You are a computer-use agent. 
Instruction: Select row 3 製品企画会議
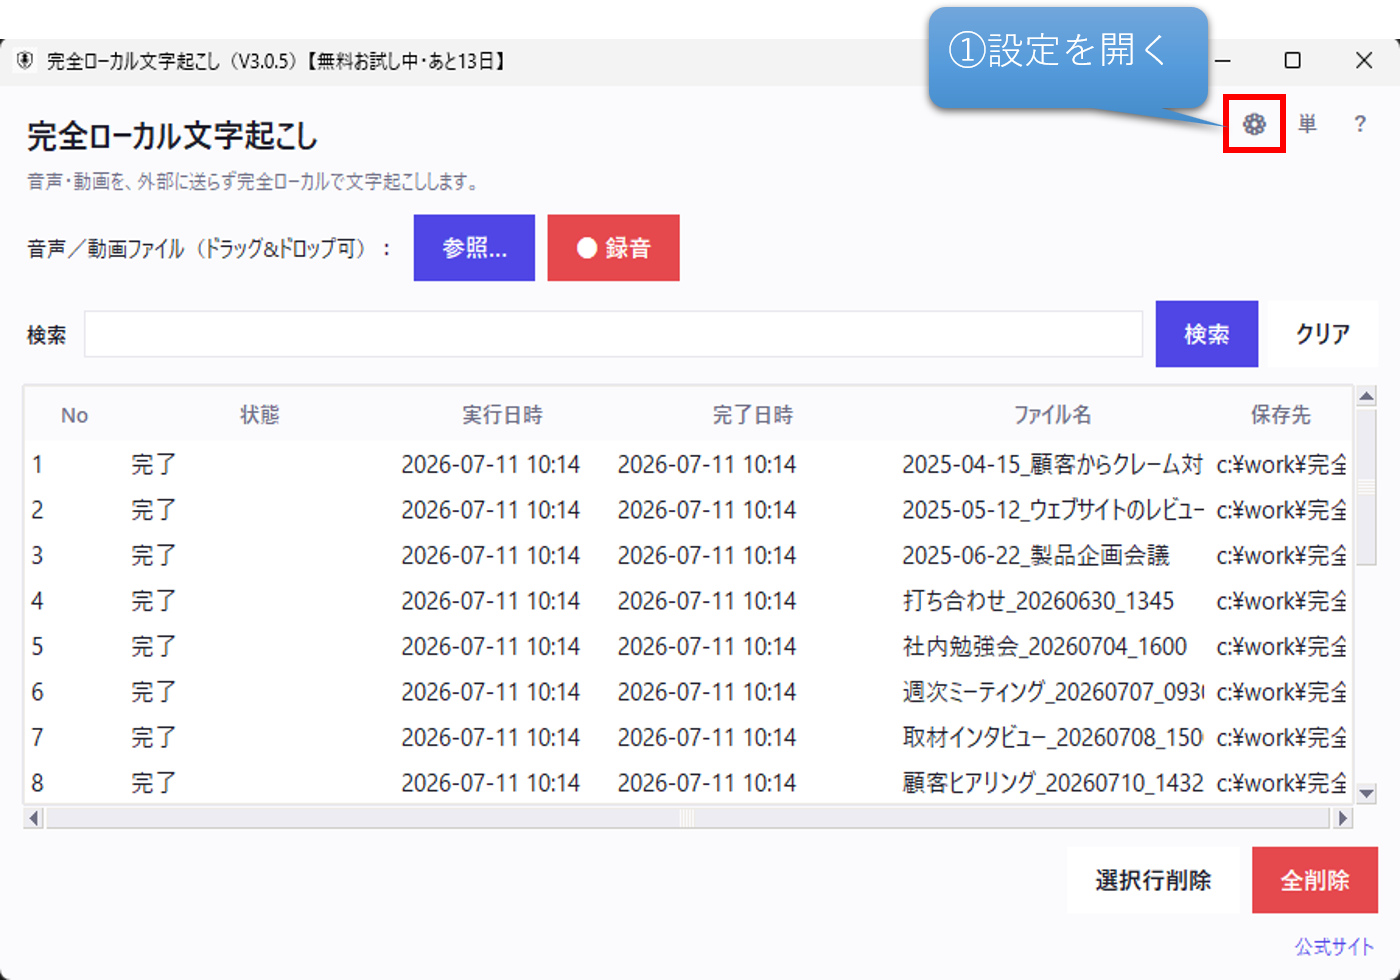[688, 555]
